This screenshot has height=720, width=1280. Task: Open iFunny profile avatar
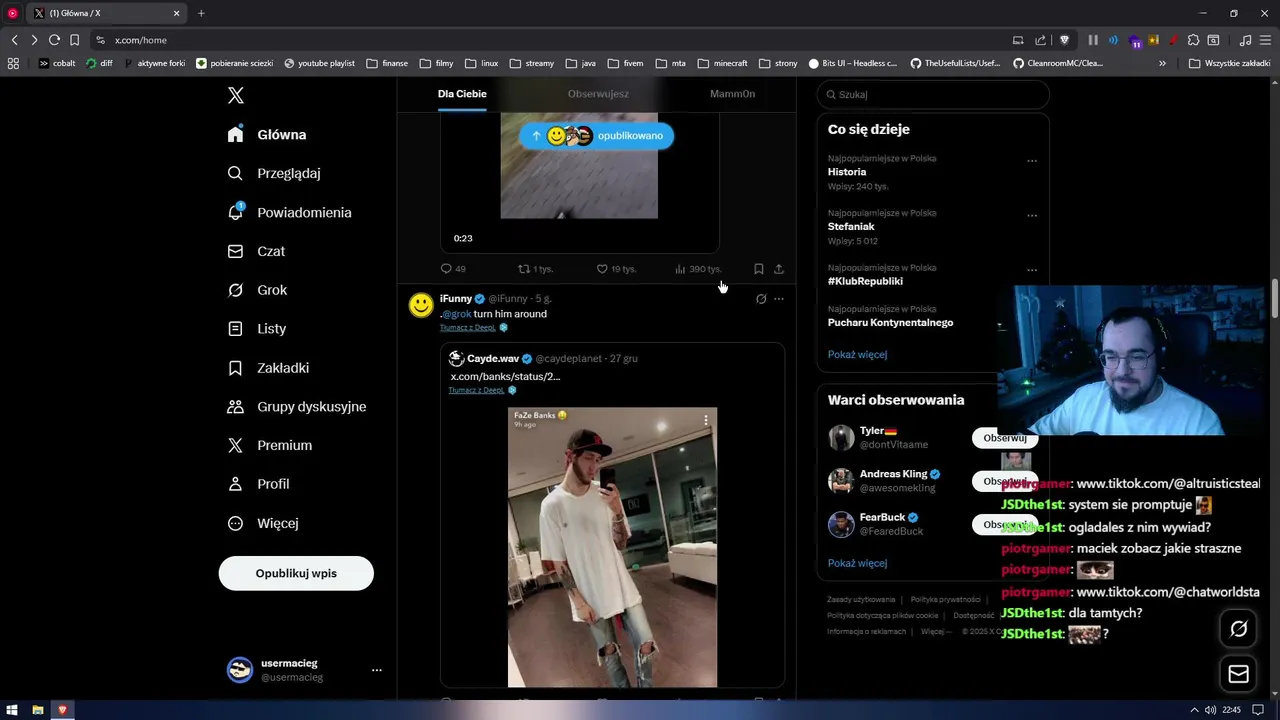coord(421,305)
